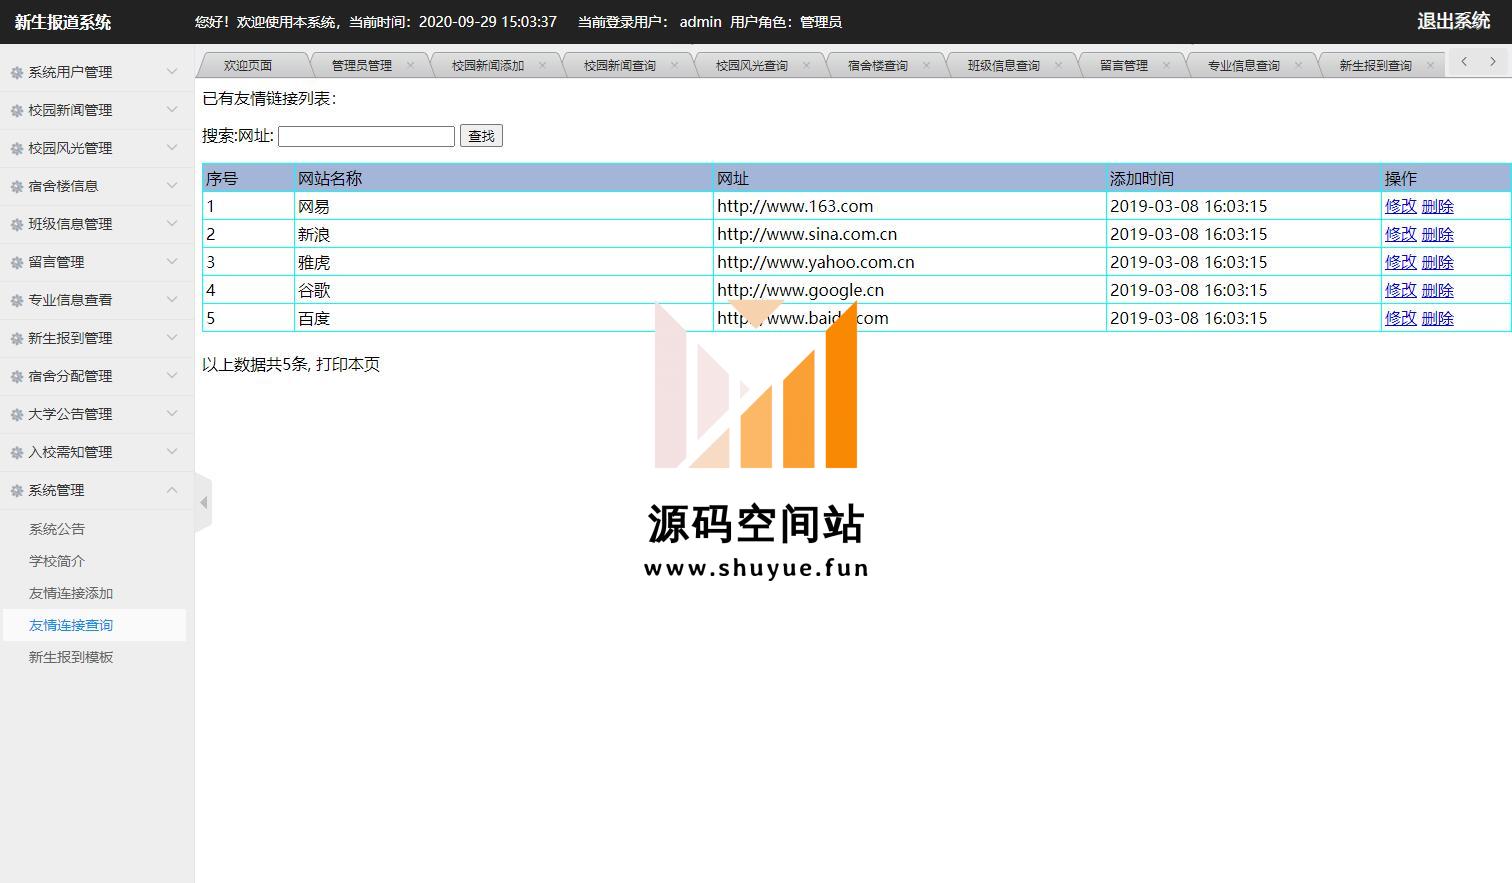Click 删除 for the 新浪 row

click(1437, 234)
